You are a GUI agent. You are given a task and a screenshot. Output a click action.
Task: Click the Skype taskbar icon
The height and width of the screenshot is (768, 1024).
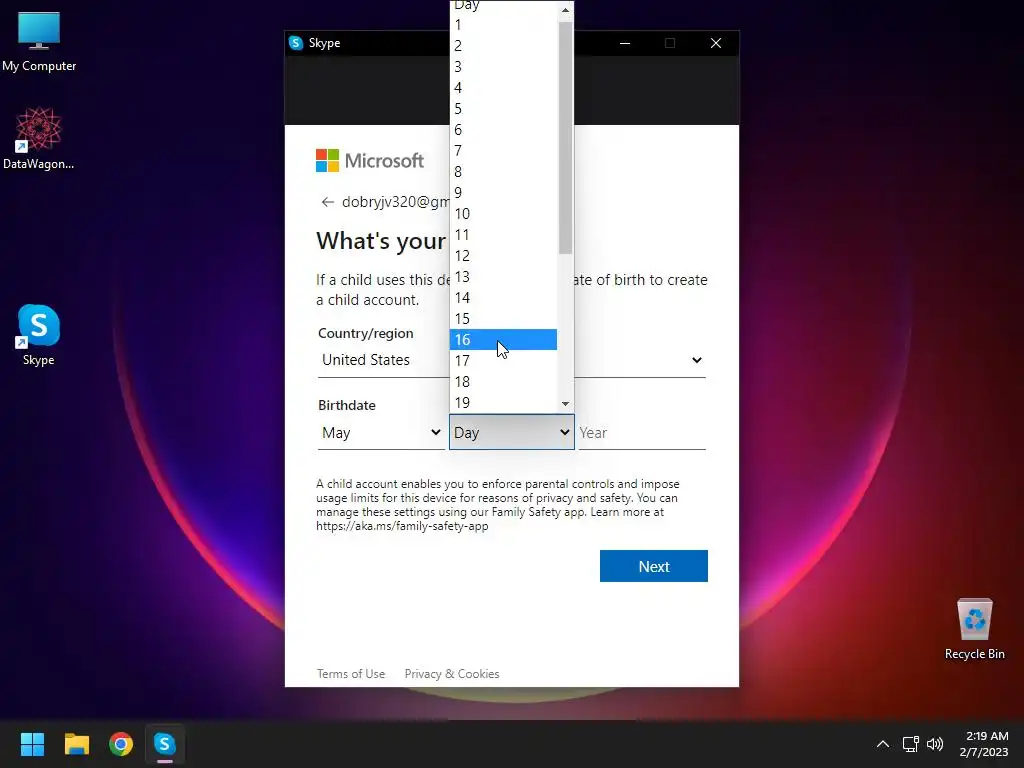(165, 744)
